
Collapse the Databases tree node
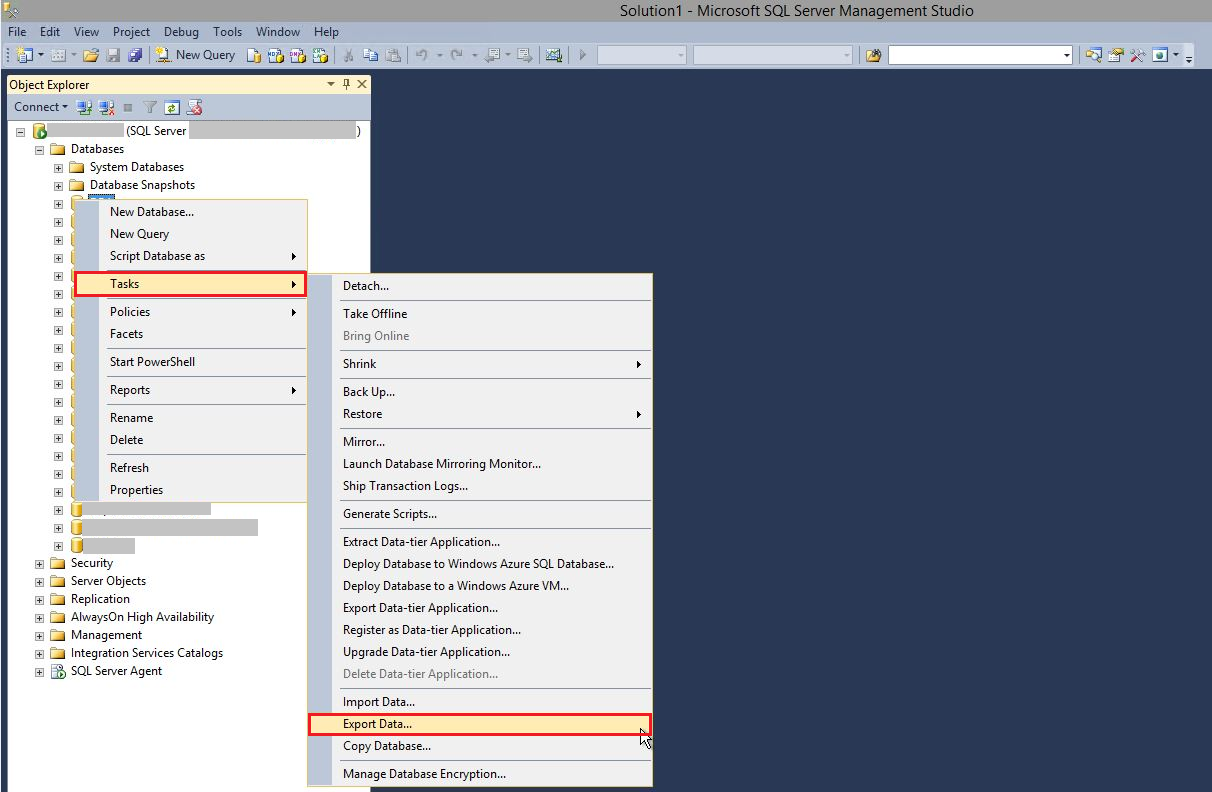click(40, 149)
